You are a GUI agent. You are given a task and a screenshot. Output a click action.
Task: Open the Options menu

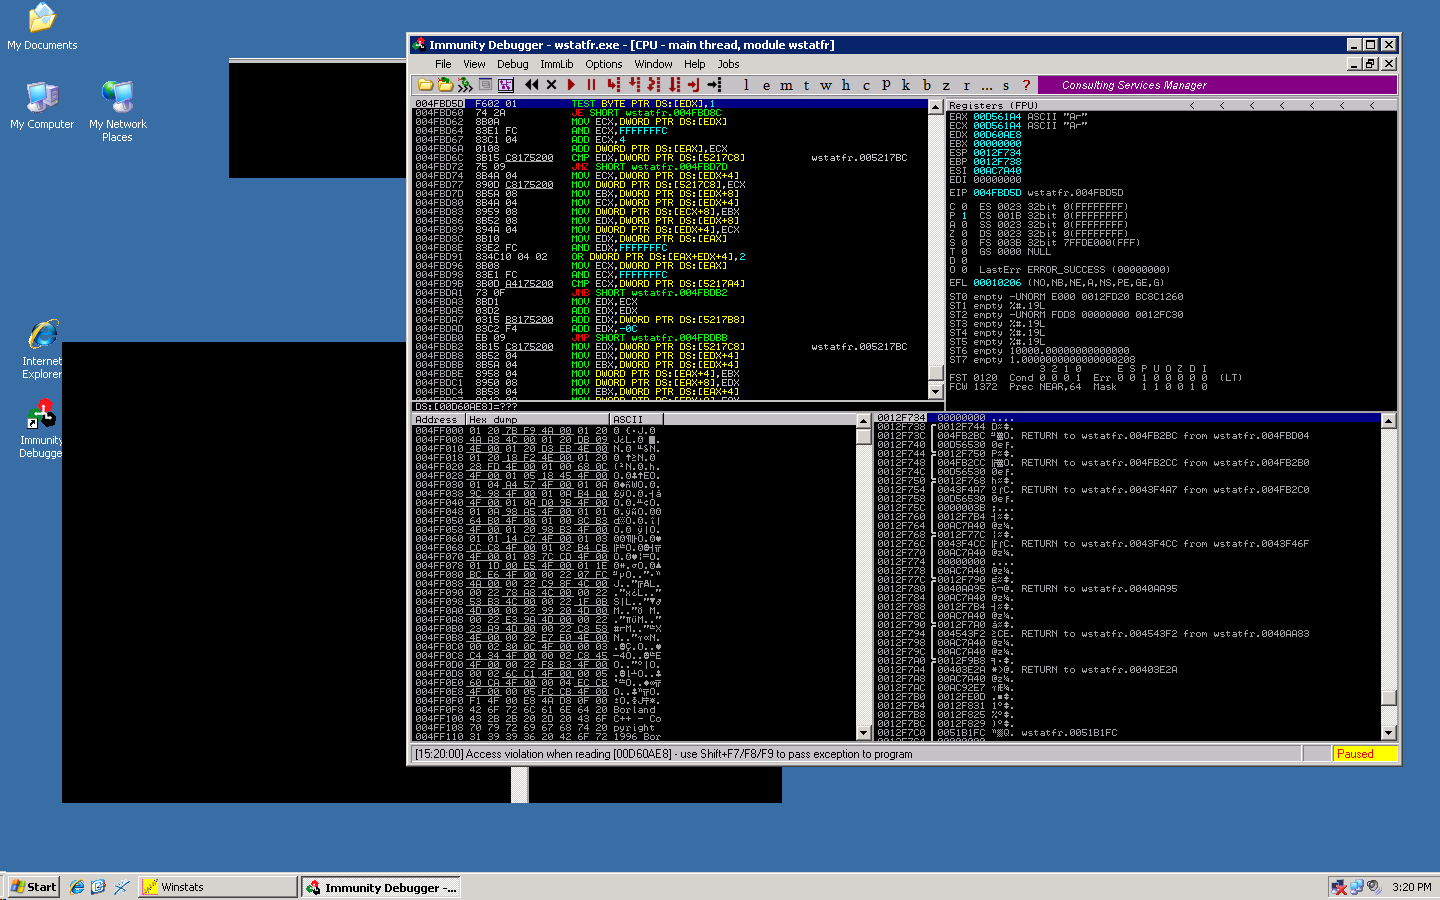pyautogui.click(x=604, y=64)
